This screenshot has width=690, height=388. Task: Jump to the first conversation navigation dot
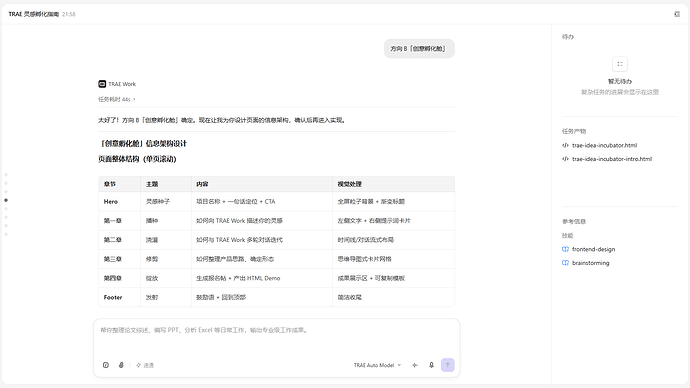click(6, 175)
